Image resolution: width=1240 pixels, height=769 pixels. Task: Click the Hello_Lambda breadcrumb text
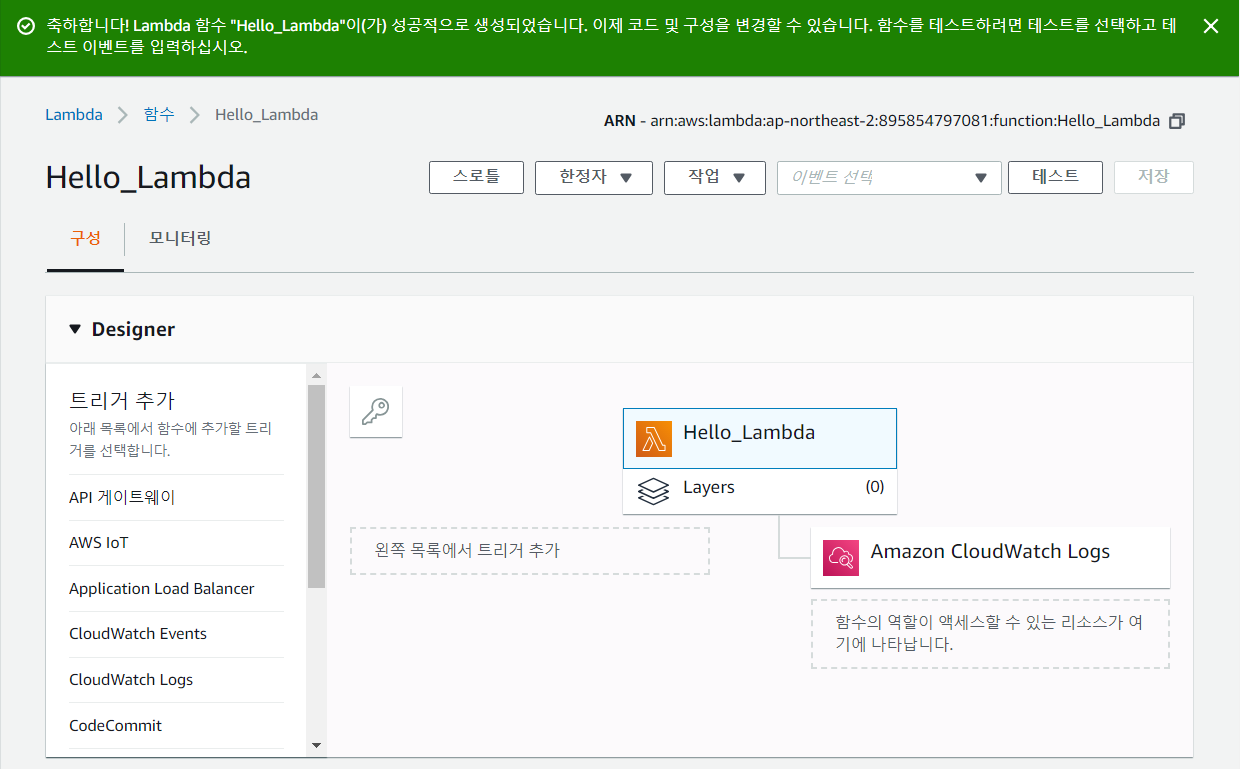[x=266, y=114]
